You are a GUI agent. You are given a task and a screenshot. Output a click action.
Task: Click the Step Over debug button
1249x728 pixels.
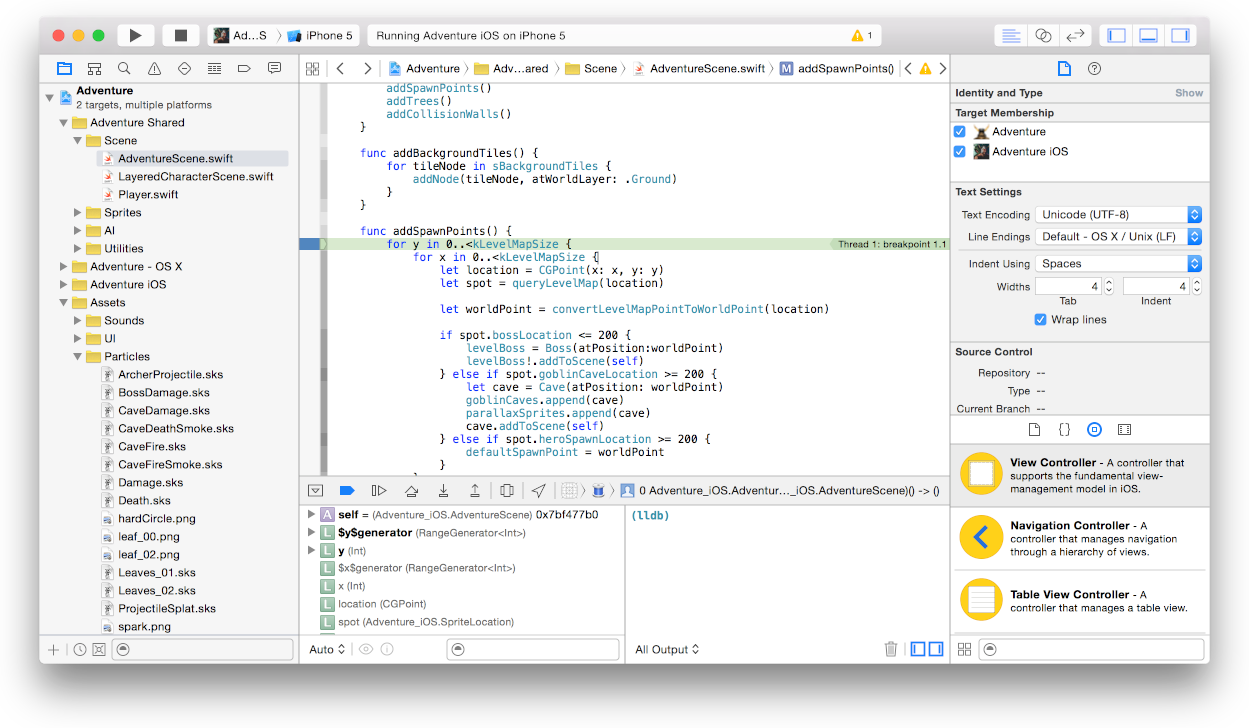(410, 490)
